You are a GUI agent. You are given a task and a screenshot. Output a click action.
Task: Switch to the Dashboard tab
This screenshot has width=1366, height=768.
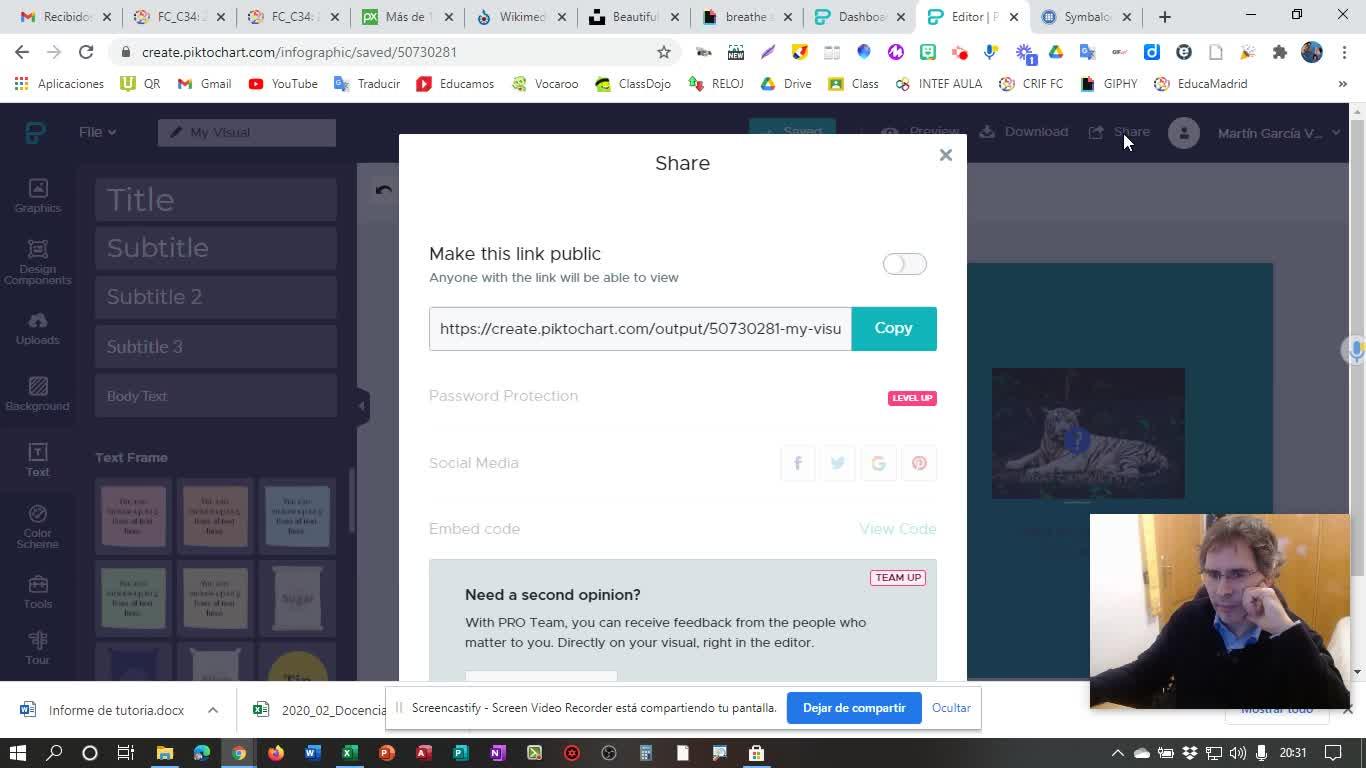(x=861, y=17)
